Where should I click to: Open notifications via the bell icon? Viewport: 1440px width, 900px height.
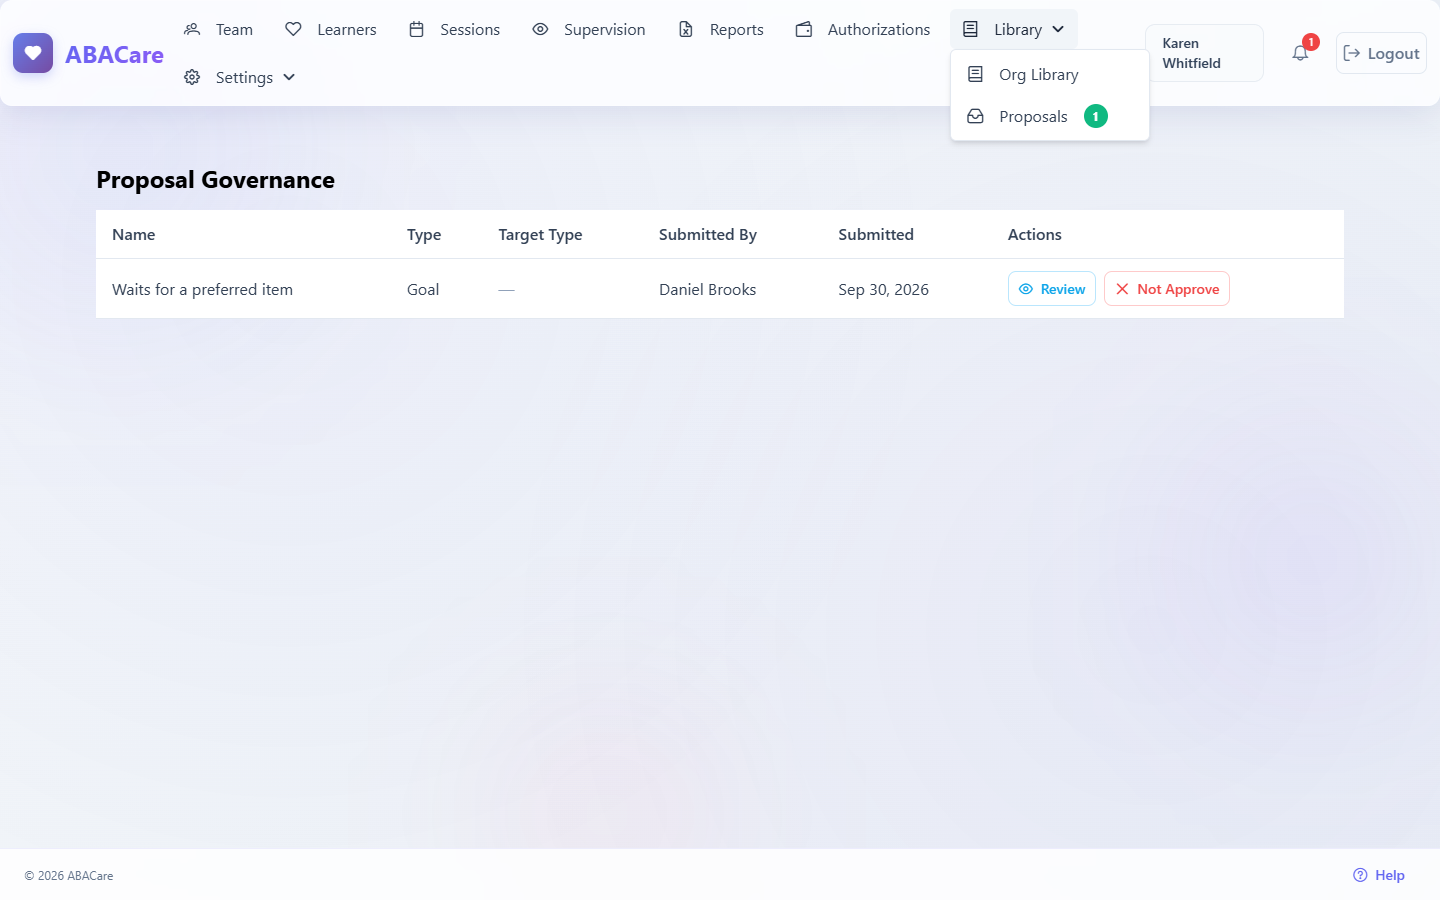[1300, 53]
